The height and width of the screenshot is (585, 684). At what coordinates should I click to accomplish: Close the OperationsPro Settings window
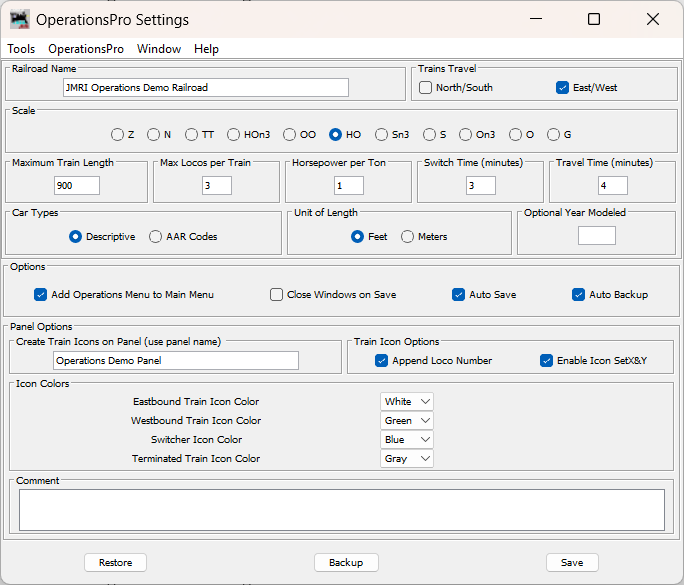pos(653,19)
